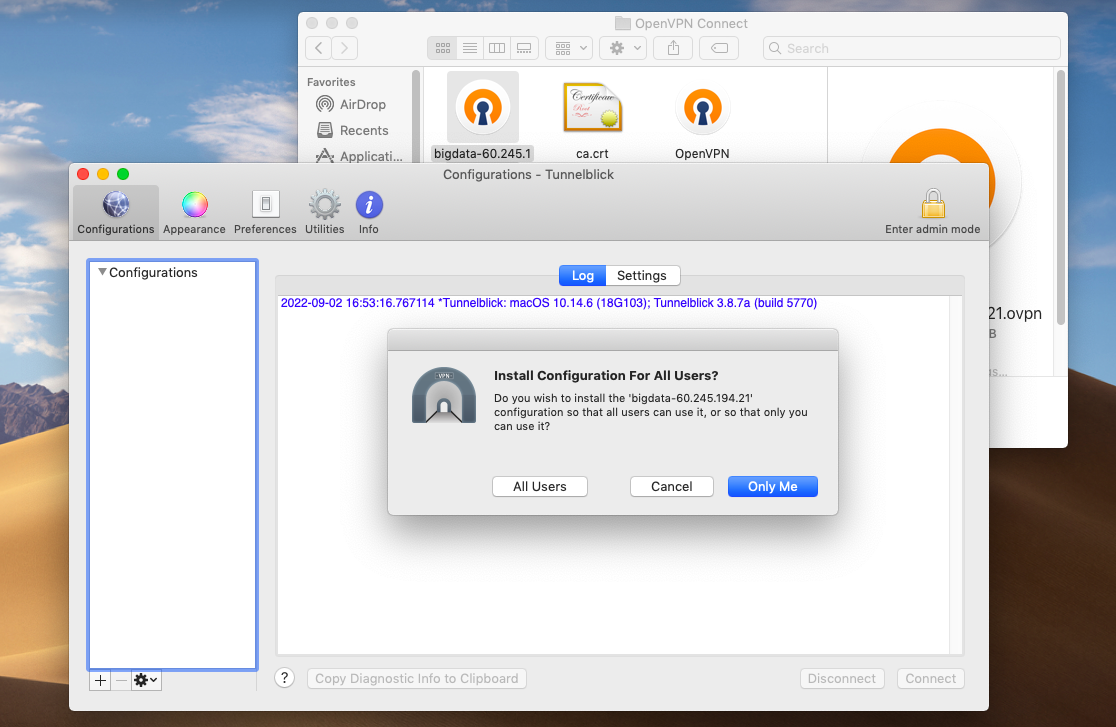Click the Tunnelblick tunnel icon in the dialog
Screen dimensions: 1116x727
pyautogui.click(x=443, y=396)
